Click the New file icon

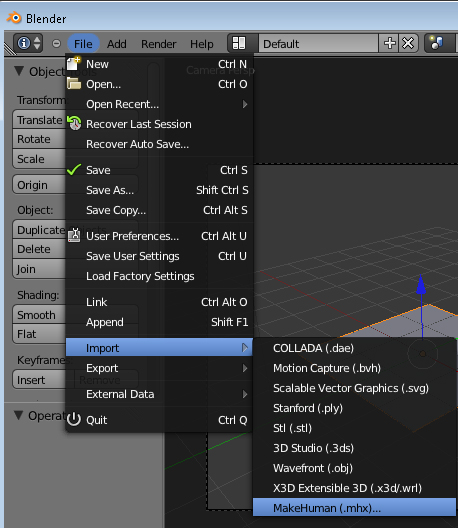point(74,63)
